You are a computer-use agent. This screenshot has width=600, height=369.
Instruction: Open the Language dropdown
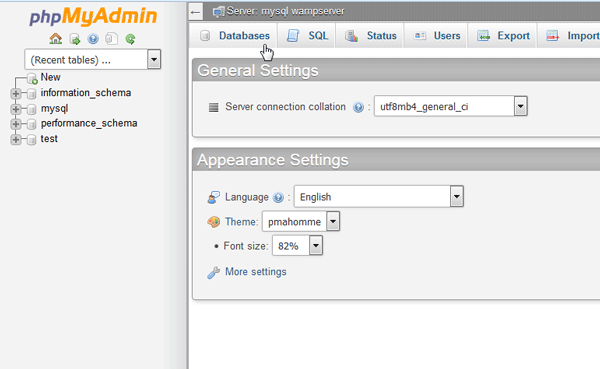click(378, 196)
